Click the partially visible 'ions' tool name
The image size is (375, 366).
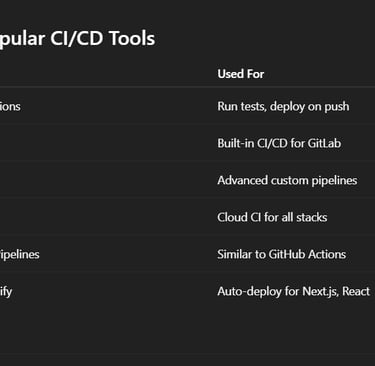click(10, 107)
